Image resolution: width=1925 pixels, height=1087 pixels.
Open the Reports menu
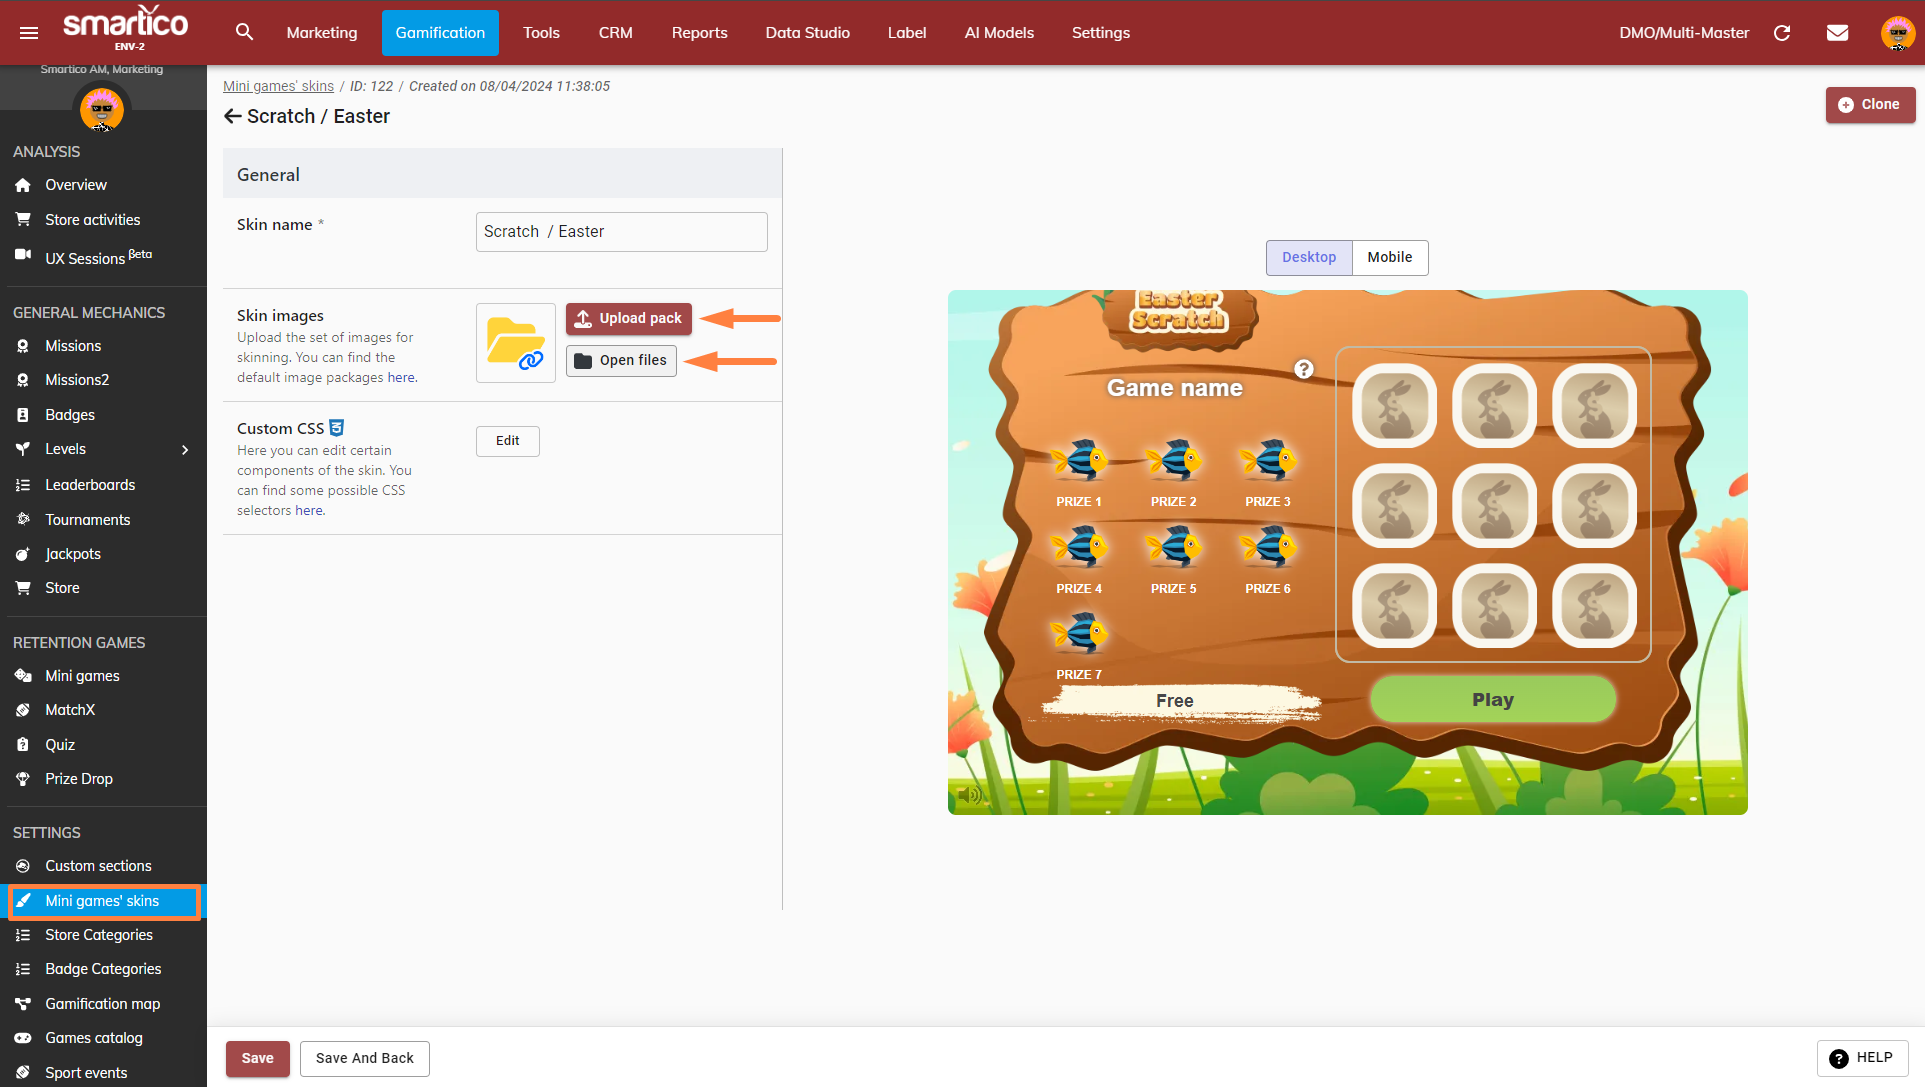tap(699, 33)
